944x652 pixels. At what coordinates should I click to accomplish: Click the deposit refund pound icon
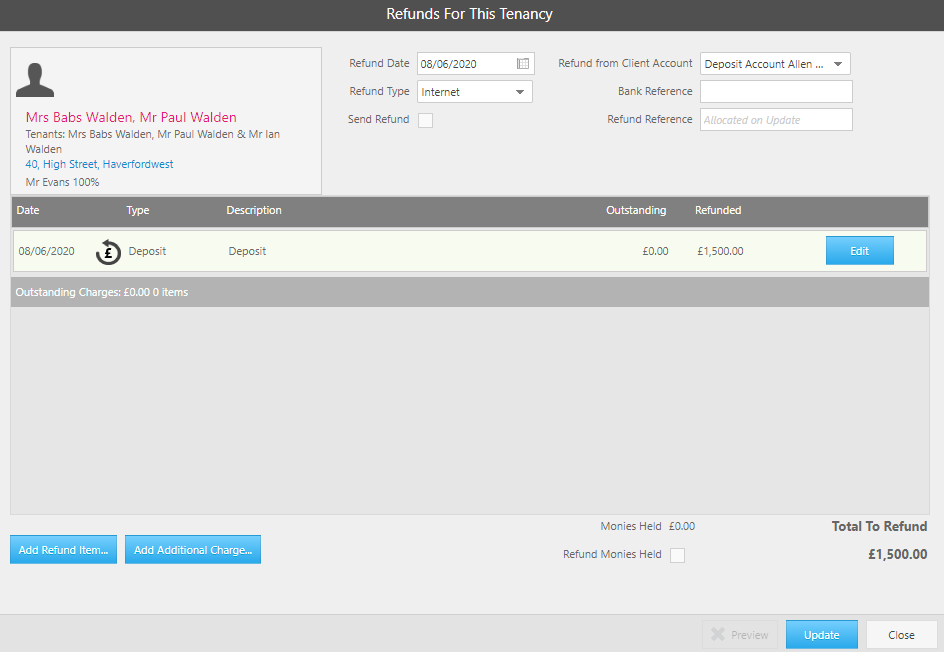point(108,252)
